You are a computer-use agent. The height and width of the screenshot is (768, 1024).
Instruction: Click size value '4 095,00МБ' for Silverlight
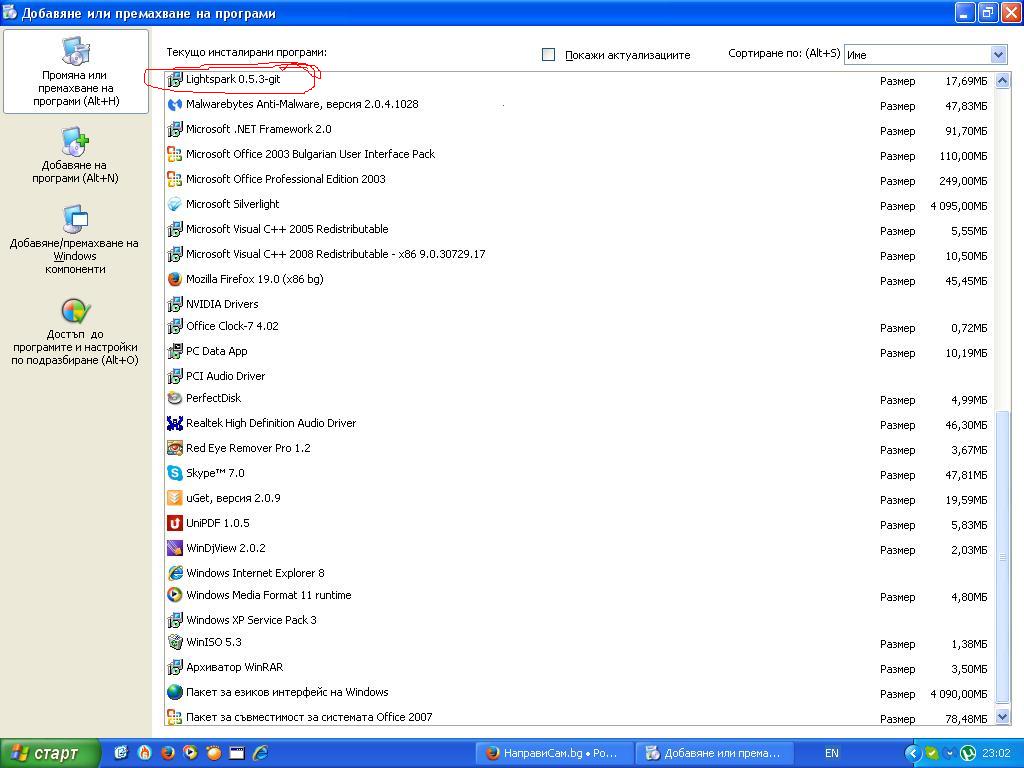pyautogui.click(x=959, y=206)
